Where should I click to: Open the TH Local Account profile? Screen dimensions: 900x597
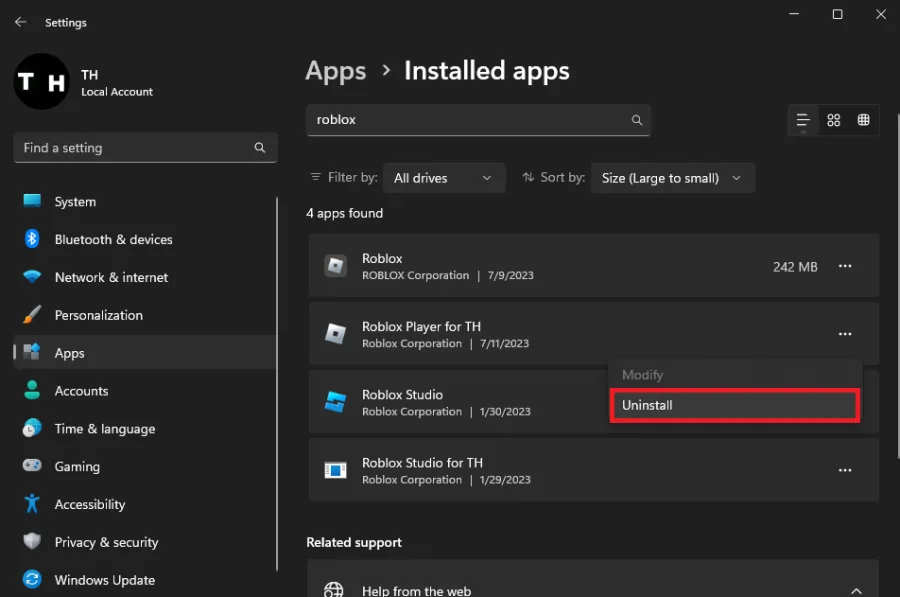pos(84,82)
